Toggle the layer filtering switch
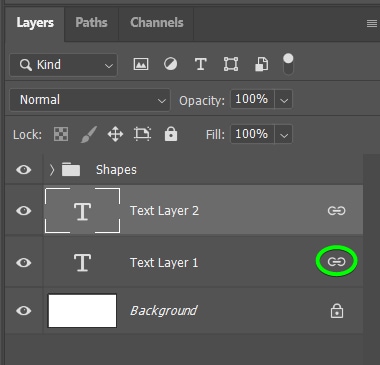 click(288, 64)
